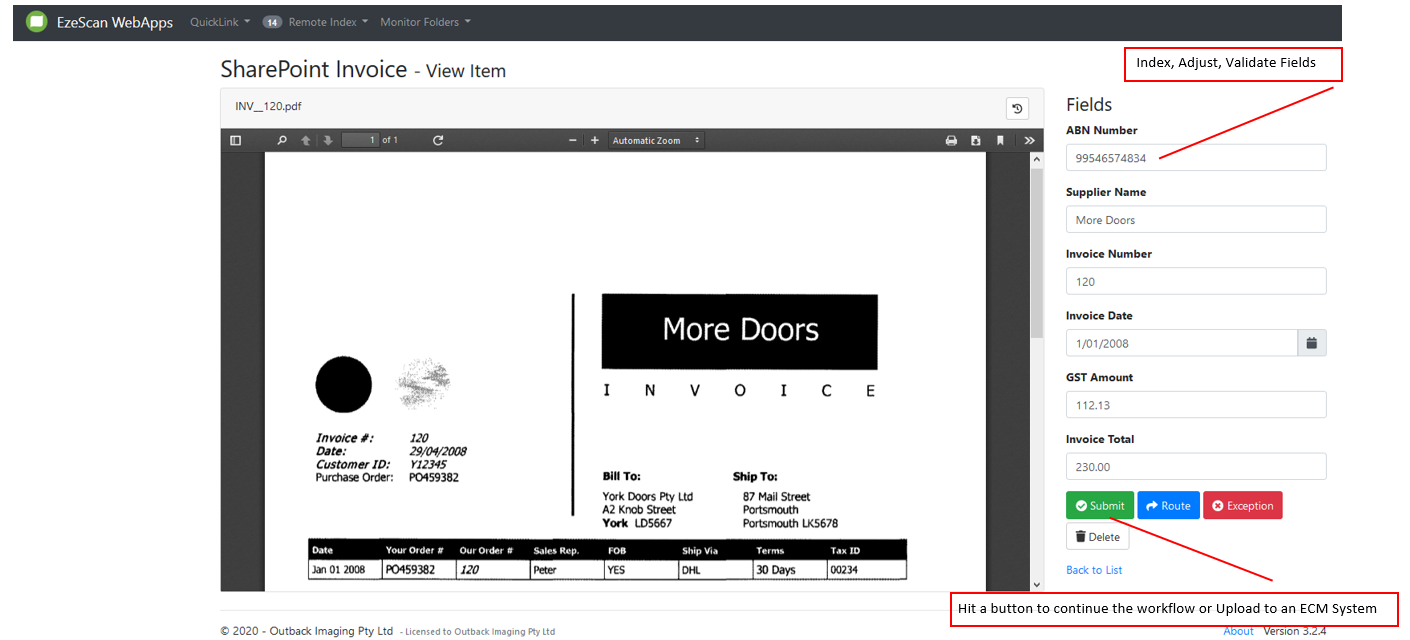Follow the Back to List link
Viewport: 1410px width, 640px height.
[x=1094, y=570]
